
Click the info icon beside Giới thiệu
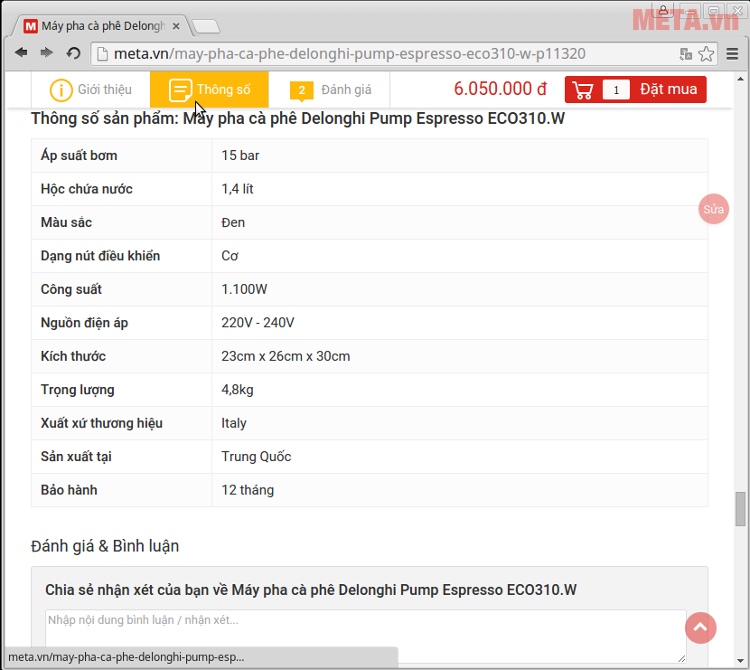coord(61,90)
